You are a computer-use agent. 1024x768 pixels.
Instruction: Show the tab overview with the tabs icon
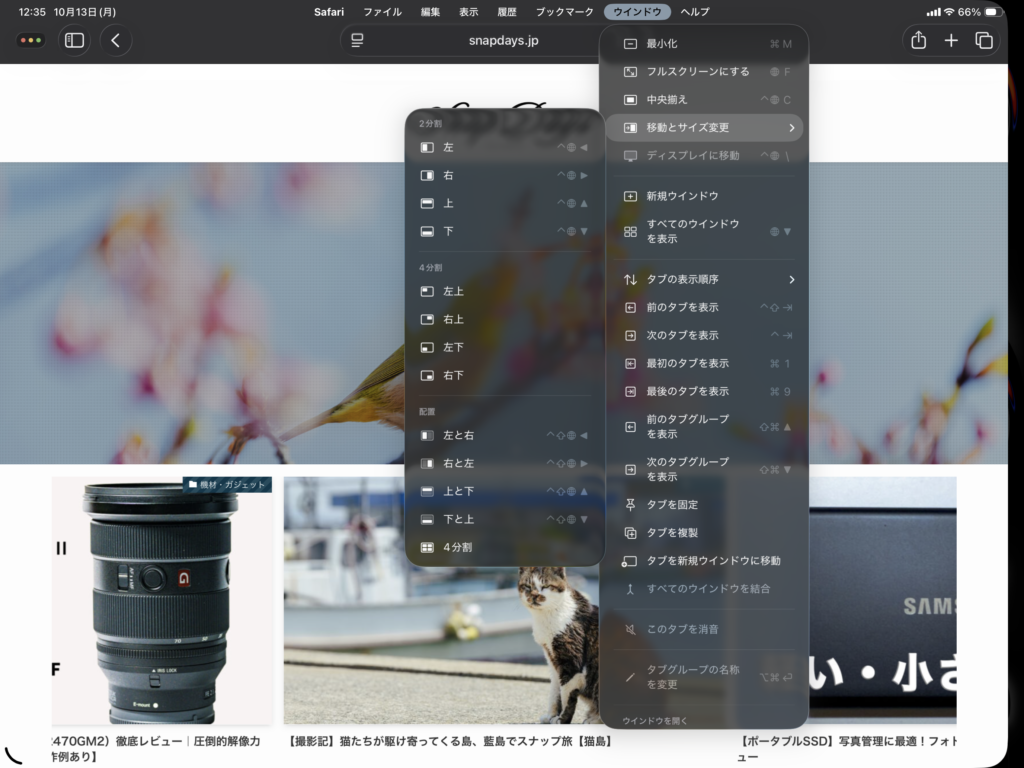click(984, 40)
